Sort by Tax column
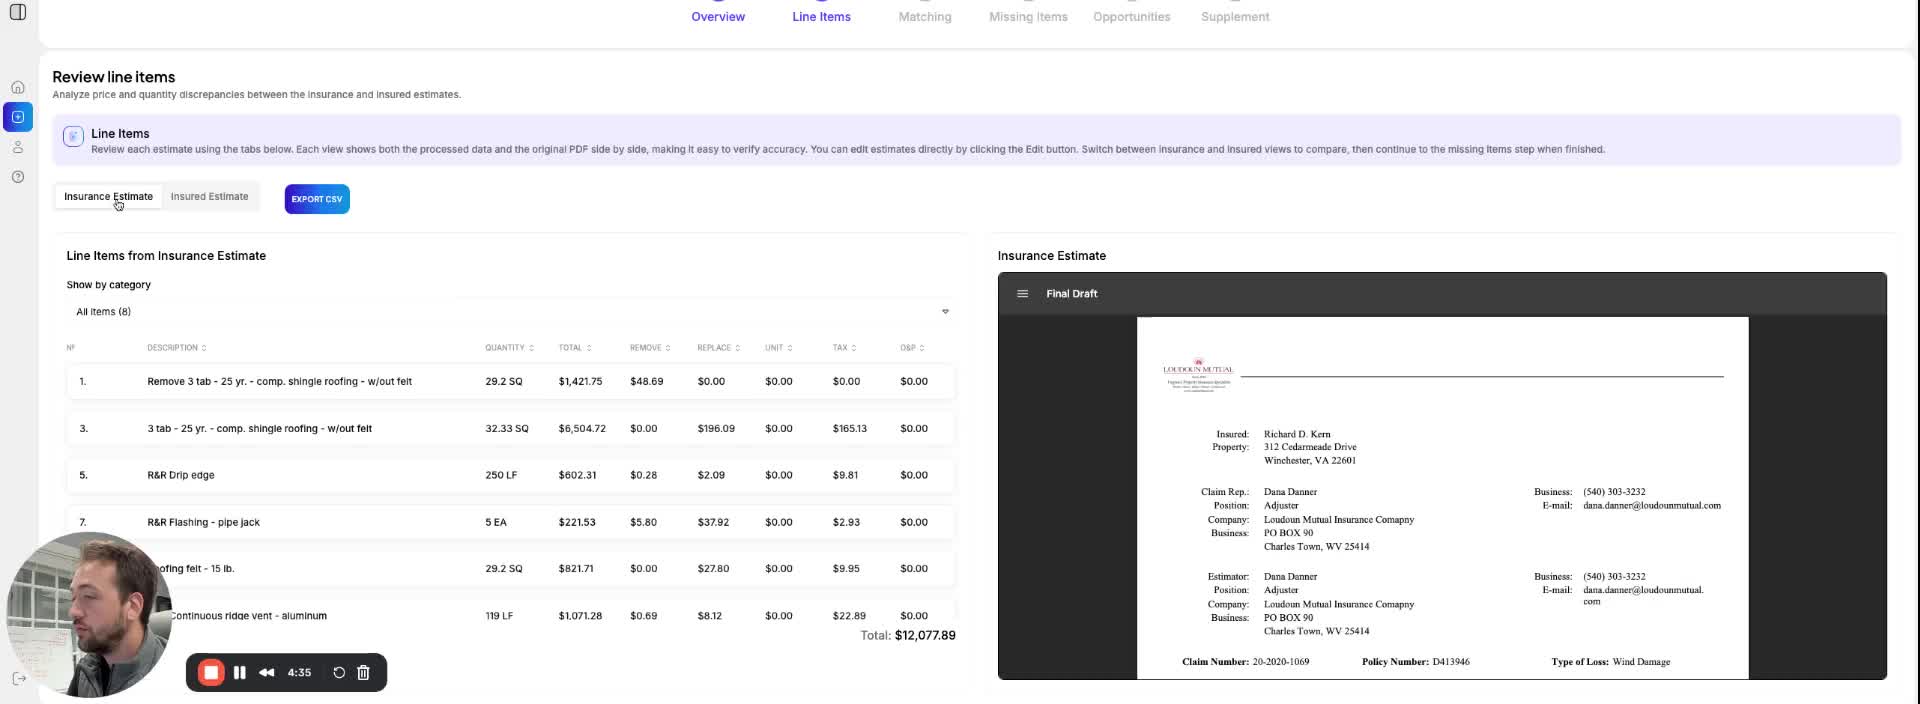Image resolution: width=1920 pixels, height=704 pixels. [x=844, y=348]
